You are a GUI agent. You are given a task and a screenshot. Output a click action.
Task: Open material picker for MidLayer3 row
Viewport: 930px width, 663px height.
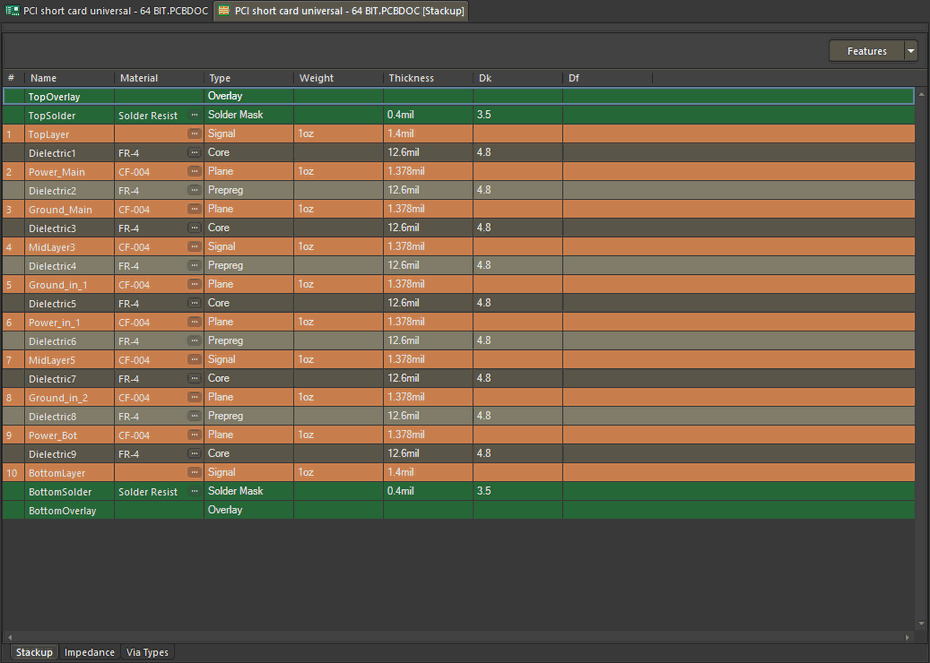[195, 247]
